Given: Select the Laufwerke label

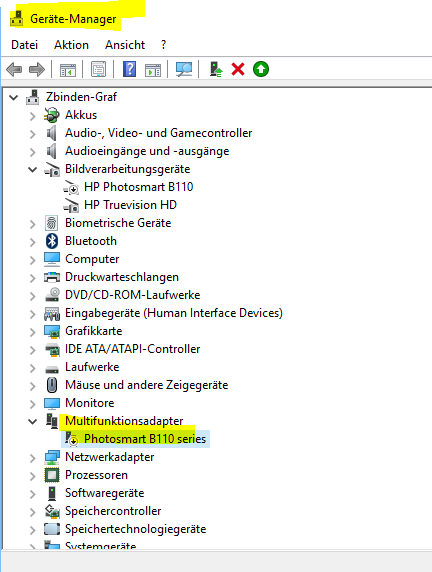Looking at the screenshot, I should point(92,367).
